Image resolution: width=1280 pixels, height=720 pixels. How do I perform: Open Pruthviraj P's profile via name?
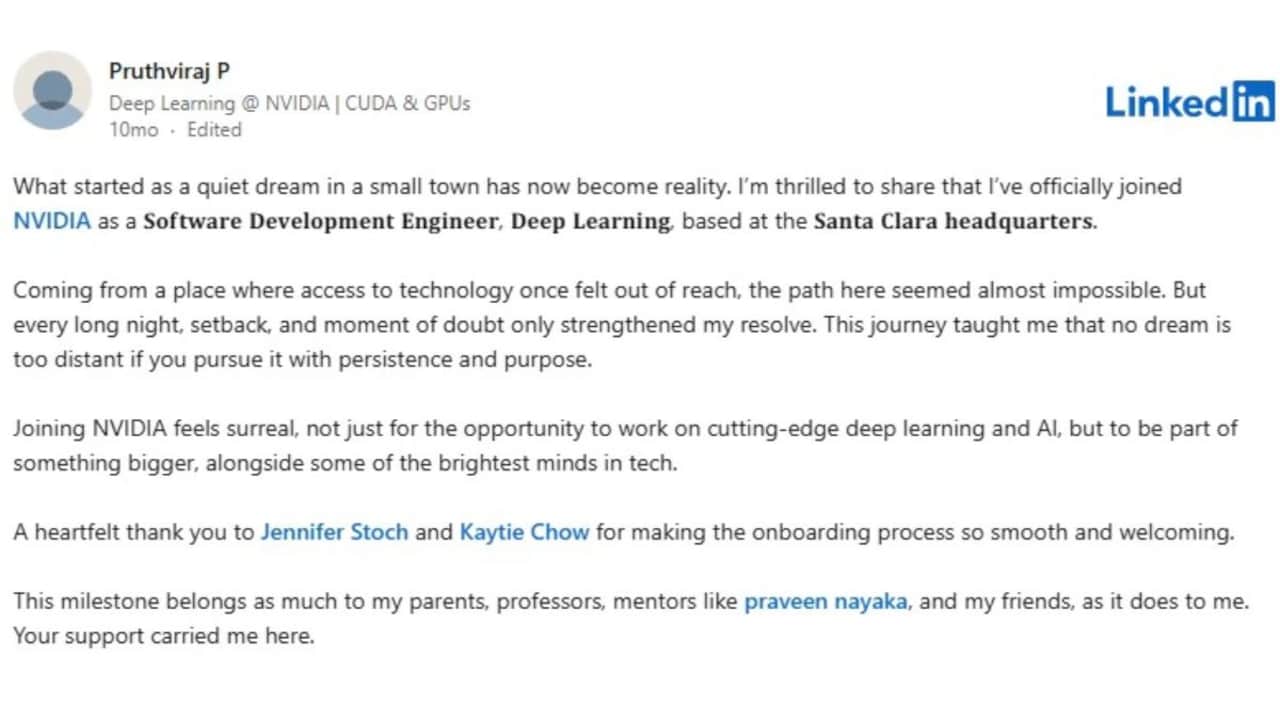(168, 72)
